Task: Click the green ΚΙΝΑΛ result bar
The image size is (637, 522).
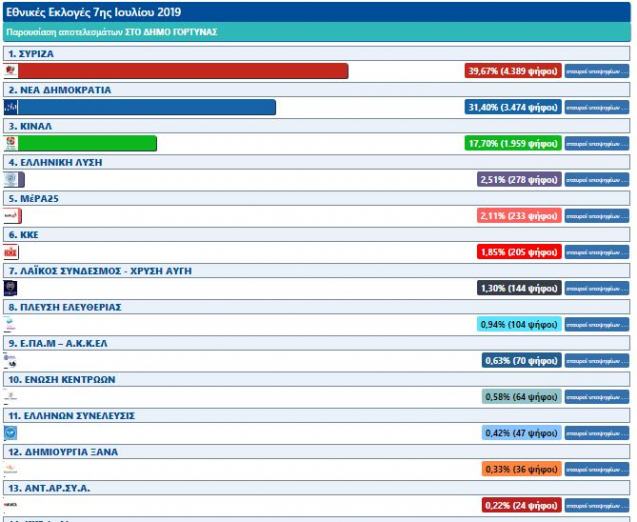Action: tap(87, 143)
